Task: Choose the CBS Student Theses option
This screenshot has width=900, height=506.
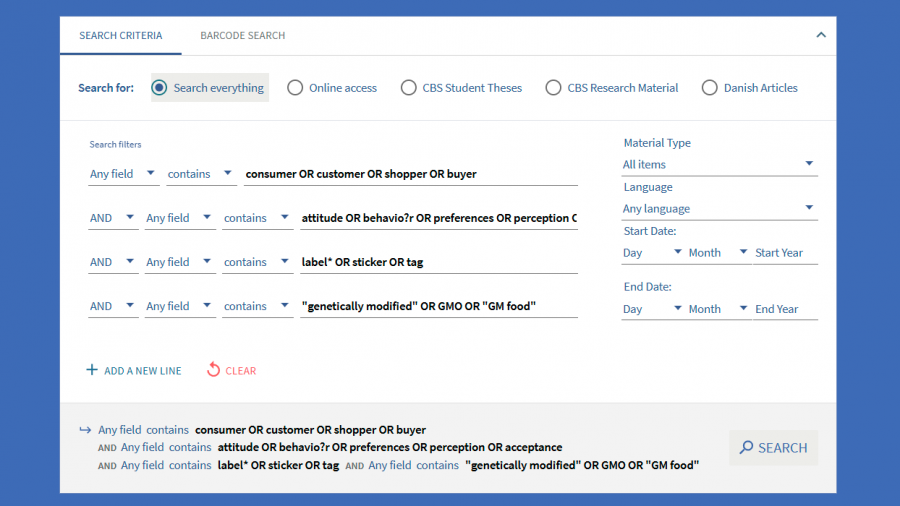Action: (408, 88)
